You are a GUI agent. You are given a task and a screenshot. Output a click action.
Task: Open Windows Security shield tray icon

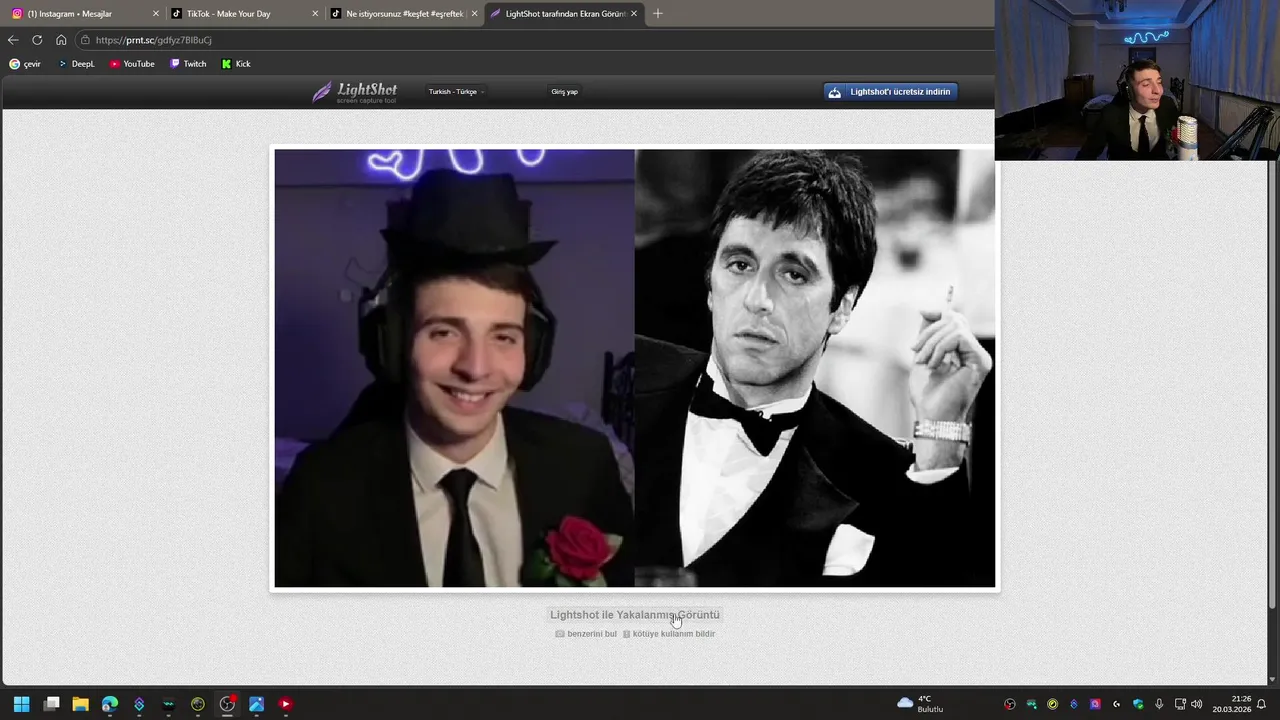pos(1138,704)
